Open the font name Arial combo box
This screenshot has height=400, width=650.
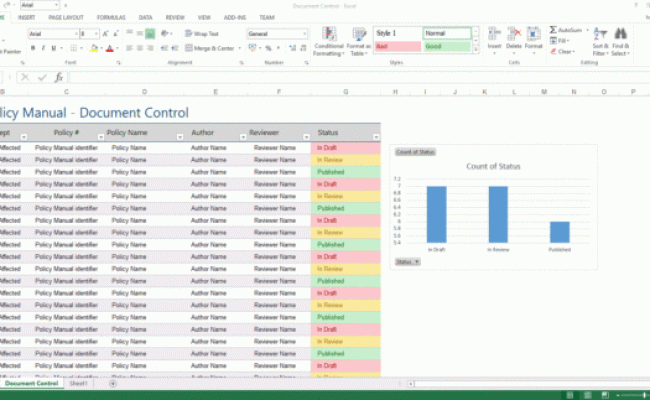pos(53,34)
